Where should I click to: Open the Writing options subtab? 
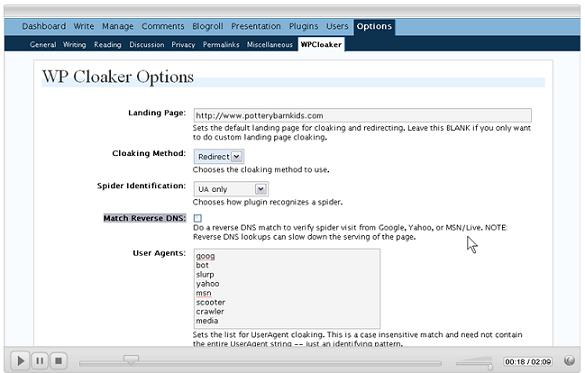(74, 45)
